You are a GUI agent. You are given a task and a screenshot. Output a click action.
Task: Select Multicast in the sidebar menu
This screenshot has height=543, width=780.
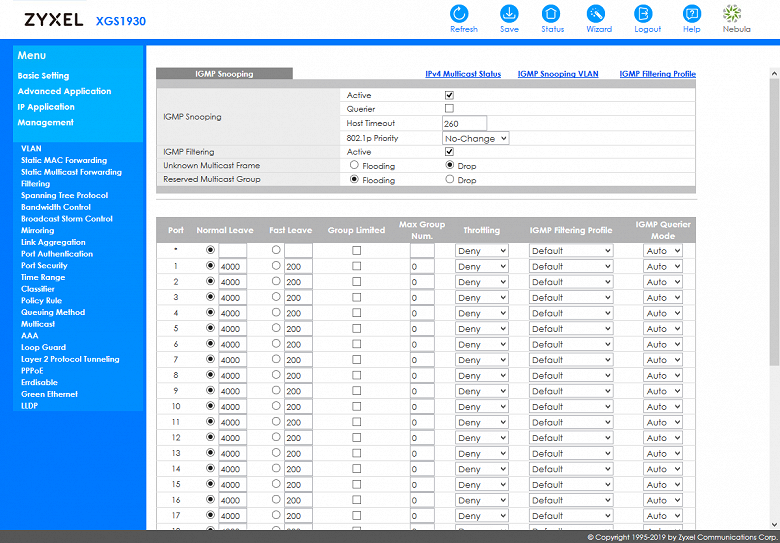pos(38,324)
